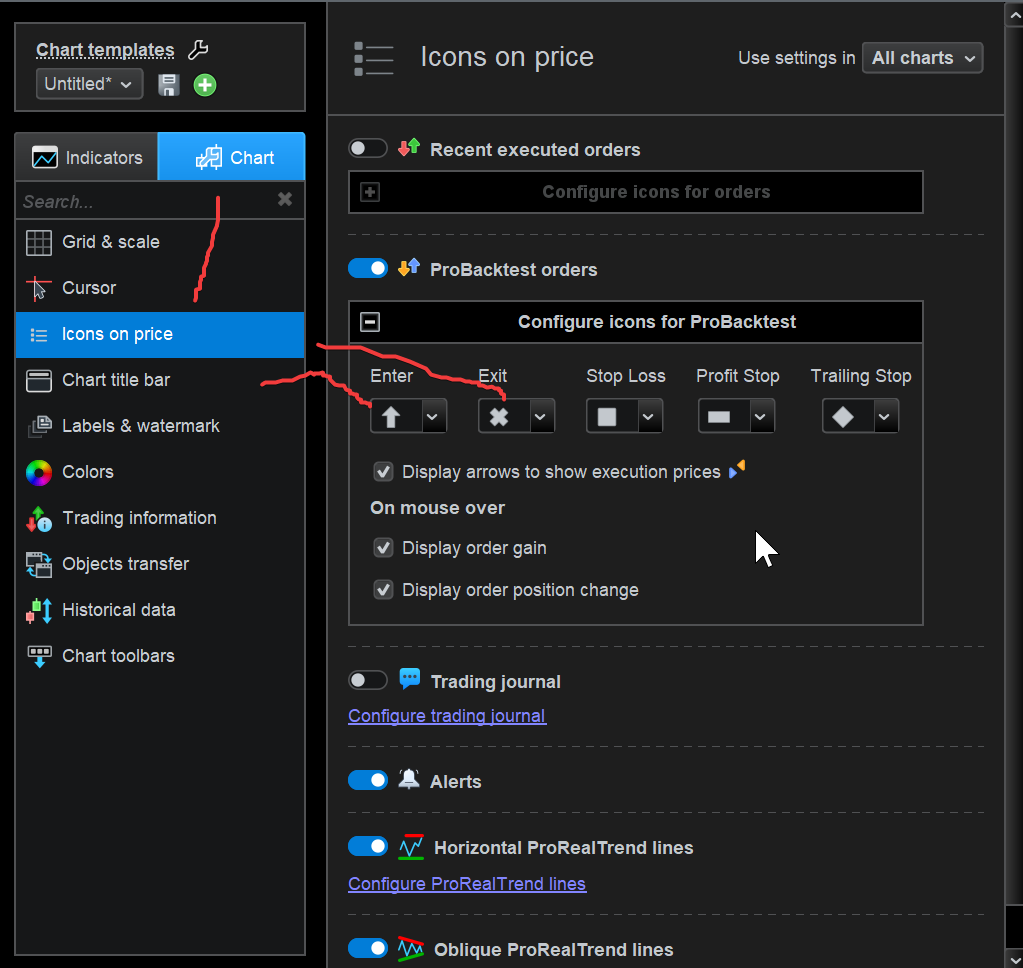Click the Labels & watermark icon
The width and height of the screenshot is (1023, 968).
coord(39,427)
